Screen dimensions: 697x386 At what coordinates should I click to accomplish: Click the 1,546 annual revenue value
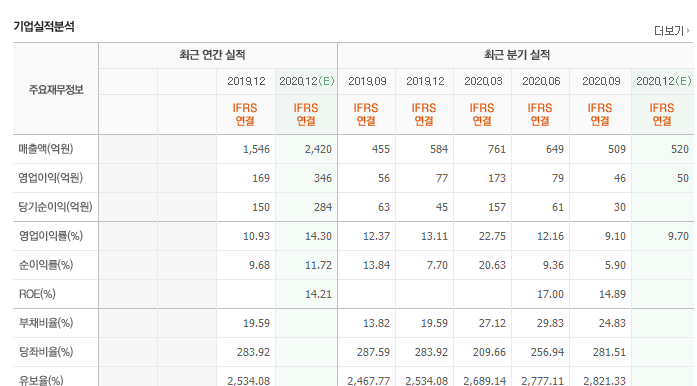tap(256, 149)
